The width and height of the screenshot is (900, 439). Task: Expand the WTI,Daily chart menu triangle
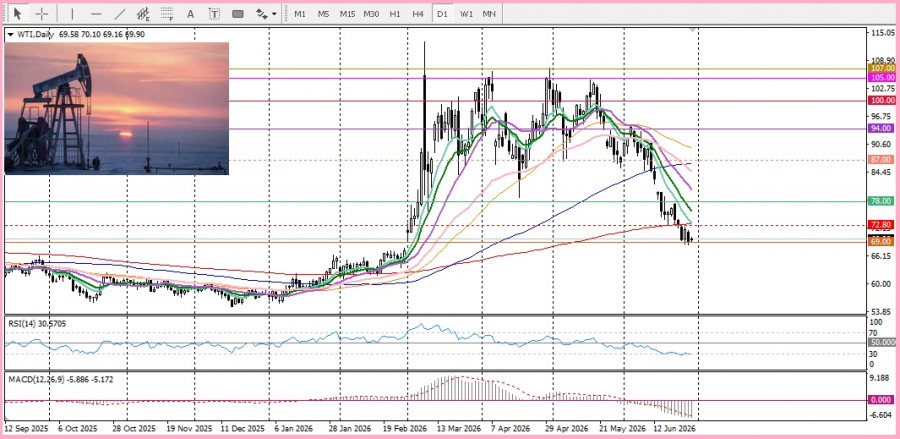[x=10, y=34]
